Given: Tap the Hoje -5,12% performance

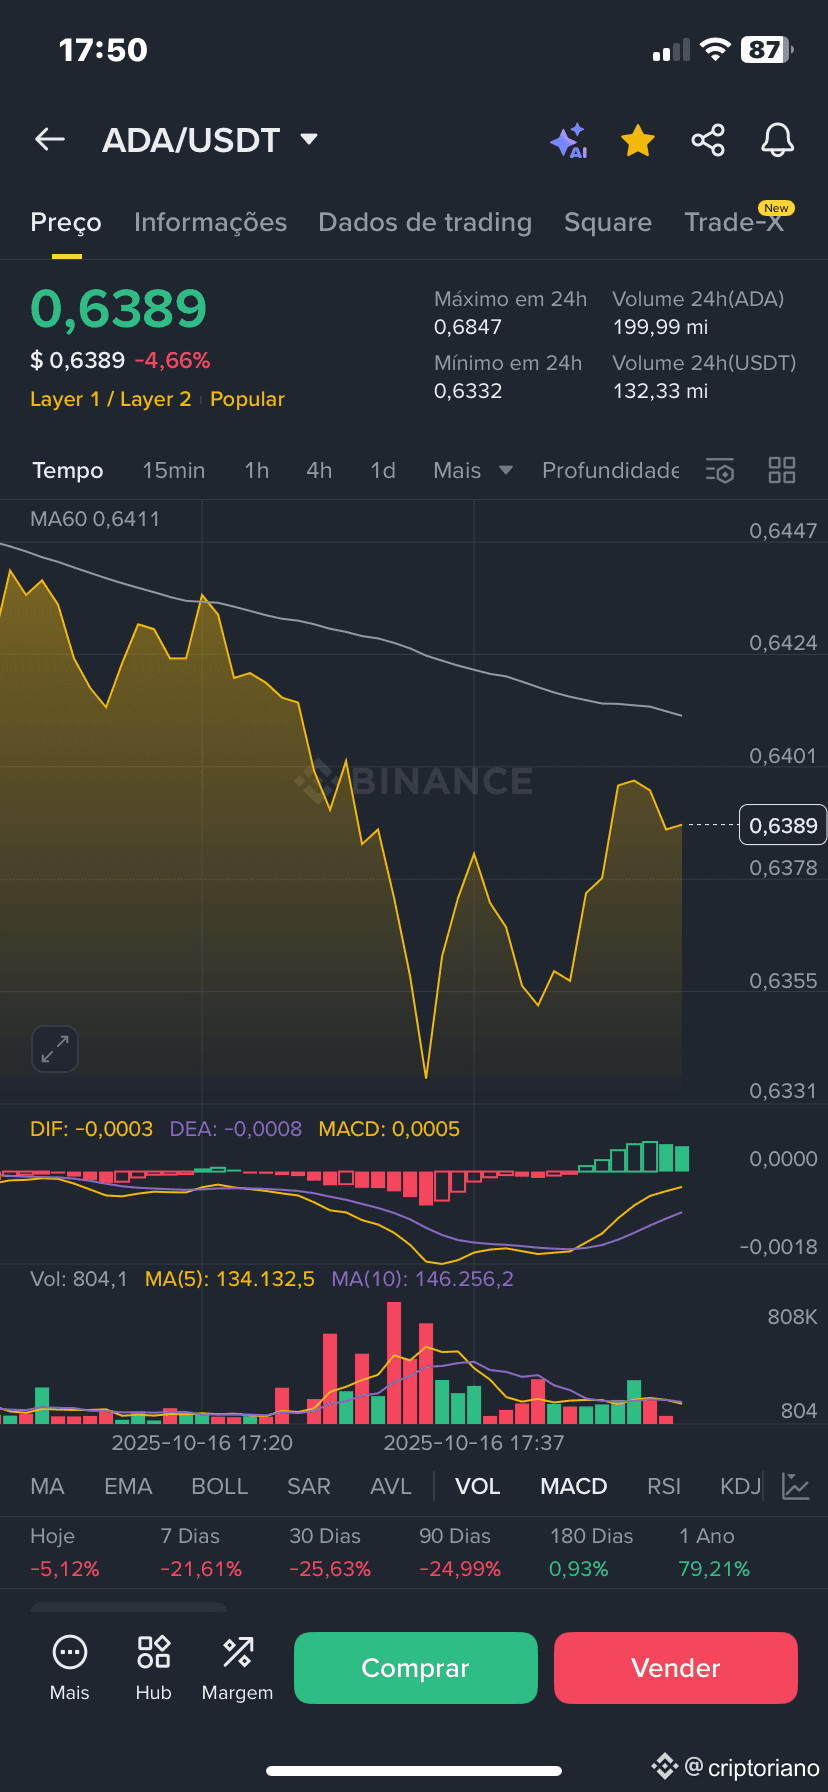Looking at the screenshot, I should tap(65, 1552).
